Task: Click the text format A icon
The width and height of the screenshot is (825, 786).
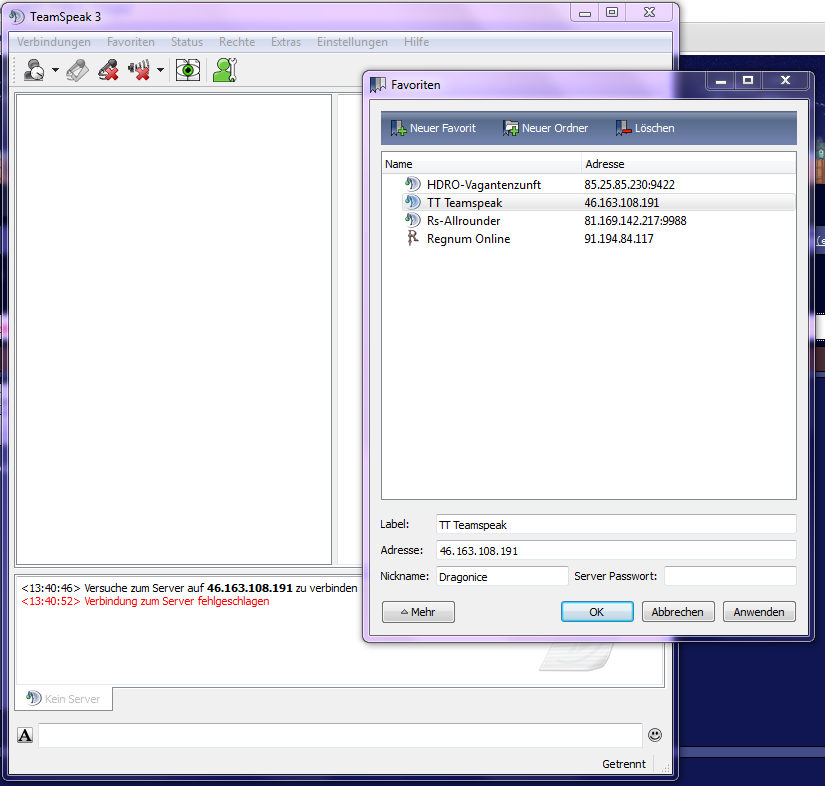Action: 25,736
